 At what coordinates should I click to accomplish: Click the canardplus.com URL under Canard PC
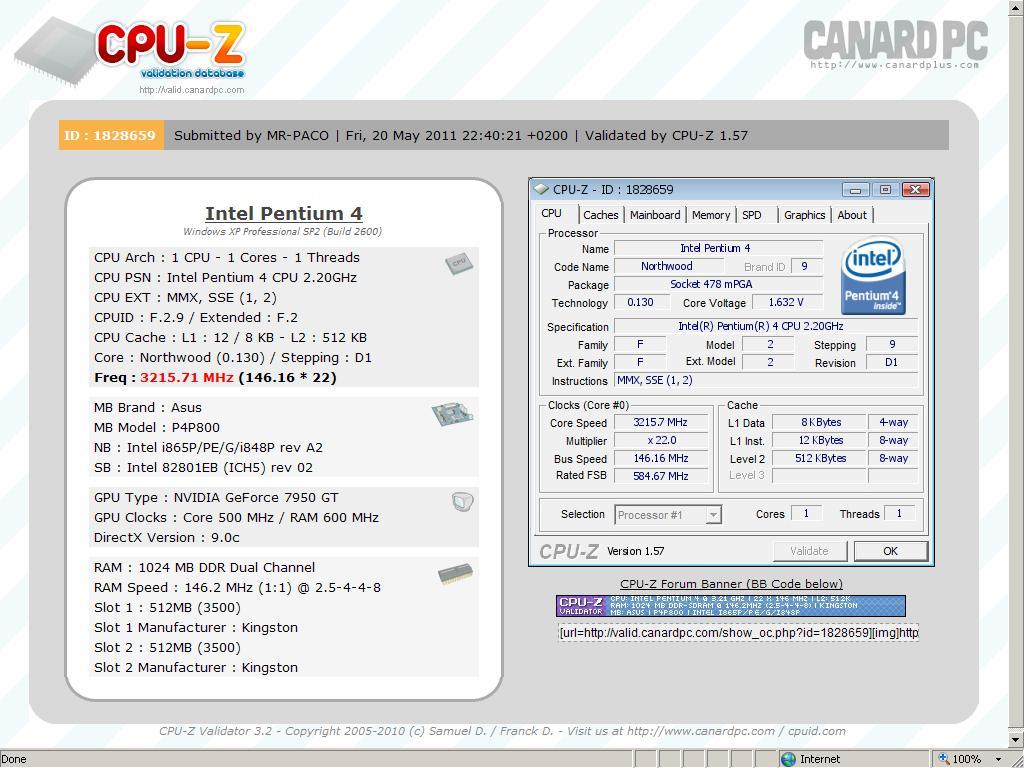[895, 65]
